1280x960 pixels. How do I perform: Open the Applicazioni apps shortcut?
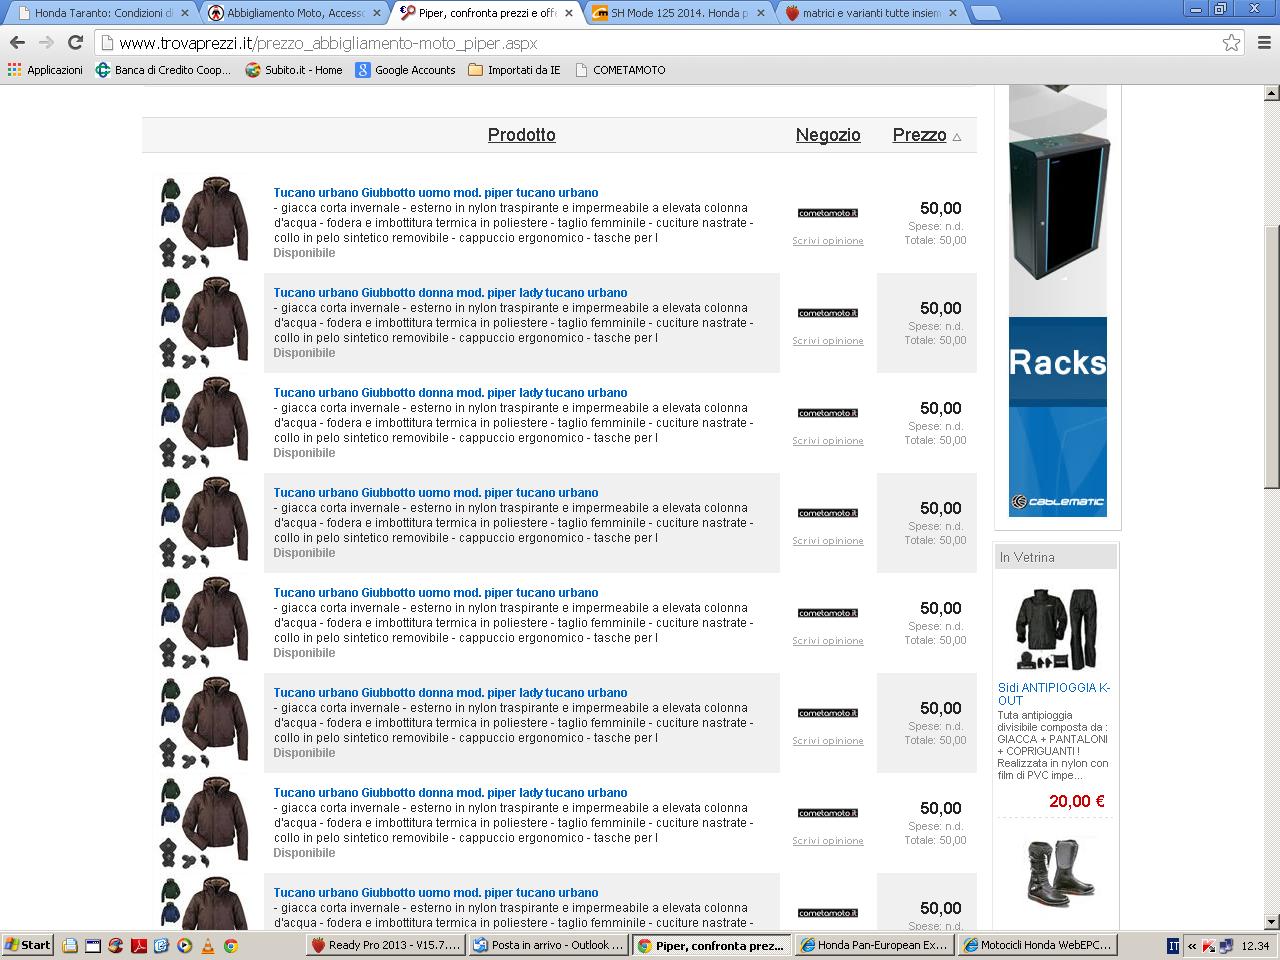pos(45,70)
